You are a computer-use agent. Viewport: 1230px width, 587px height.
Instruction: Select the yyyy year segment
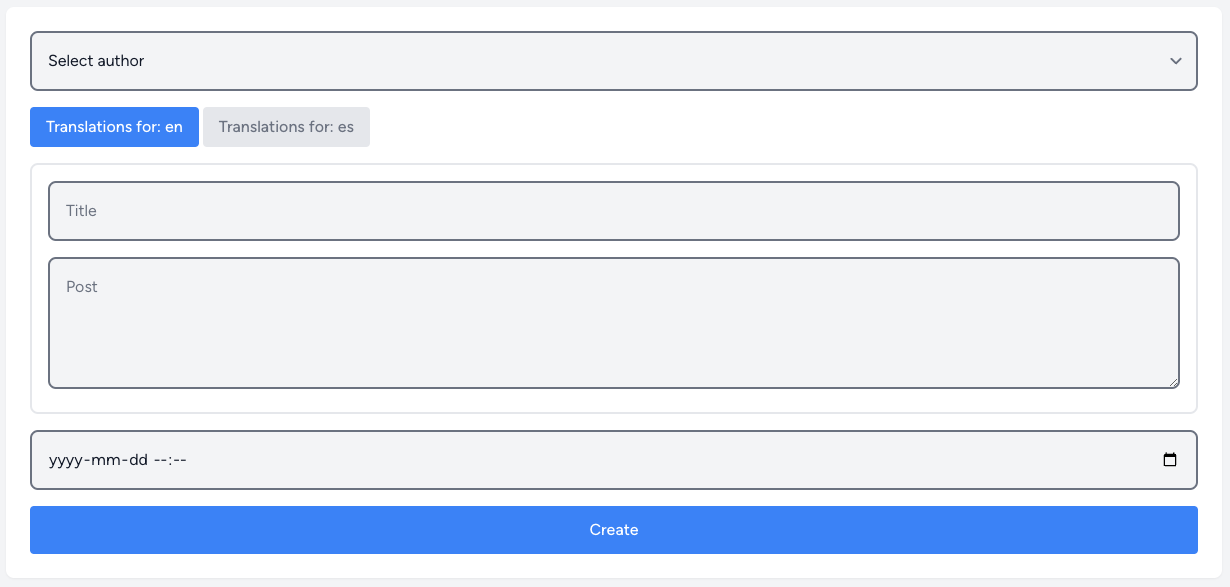tap(65, 460)
